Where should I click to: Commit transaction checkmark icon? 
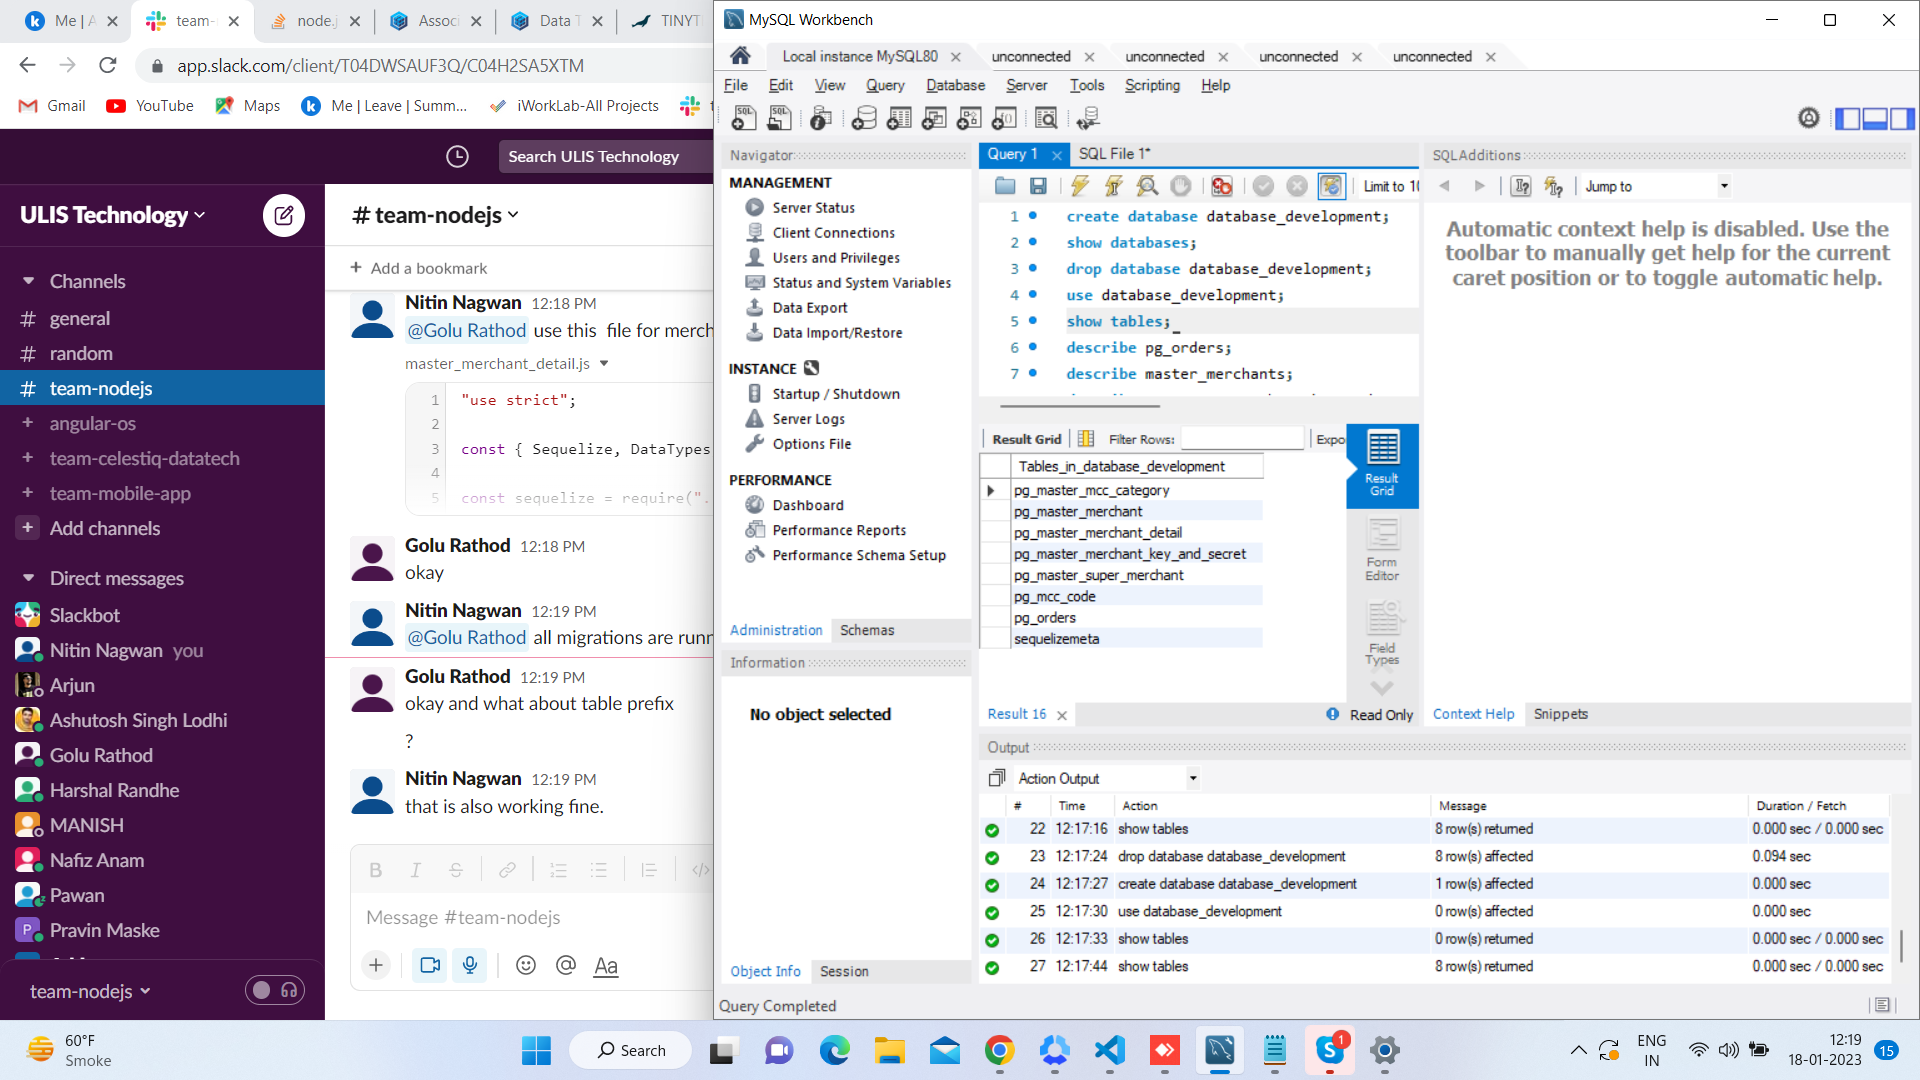(x=1263, y=186)
